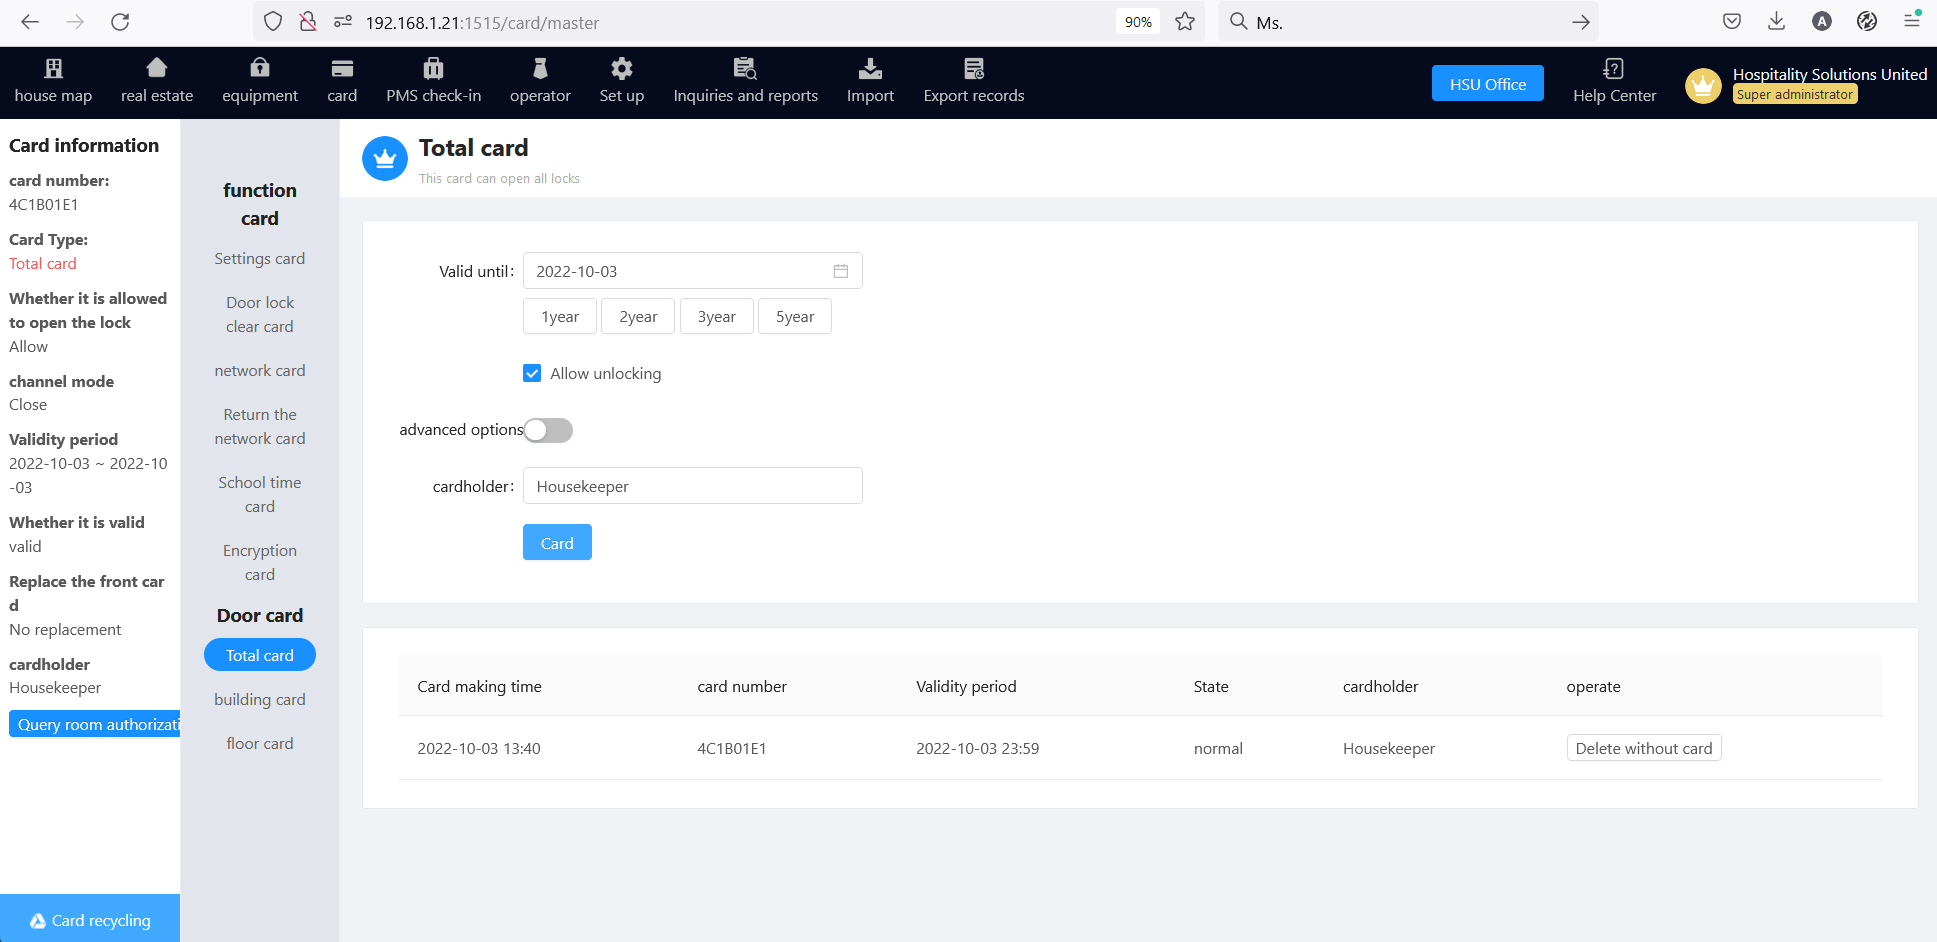Open the Firefox application menu
Viewport: 1937px width, 942px height.
point(1911,21)
